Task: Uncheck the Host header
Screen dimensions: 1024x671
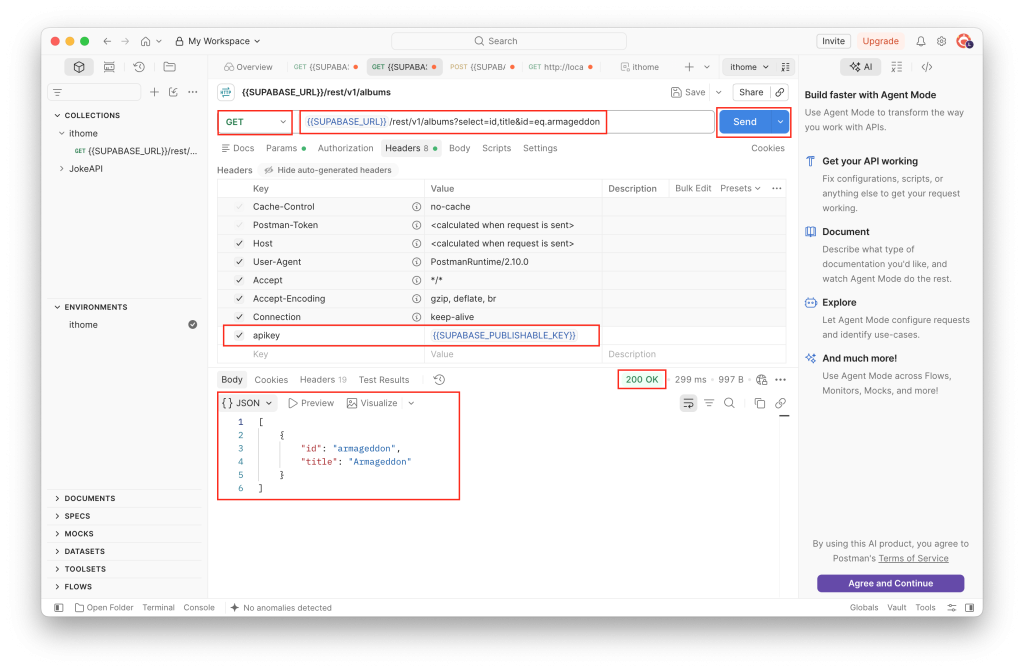Action: point(240,244)
